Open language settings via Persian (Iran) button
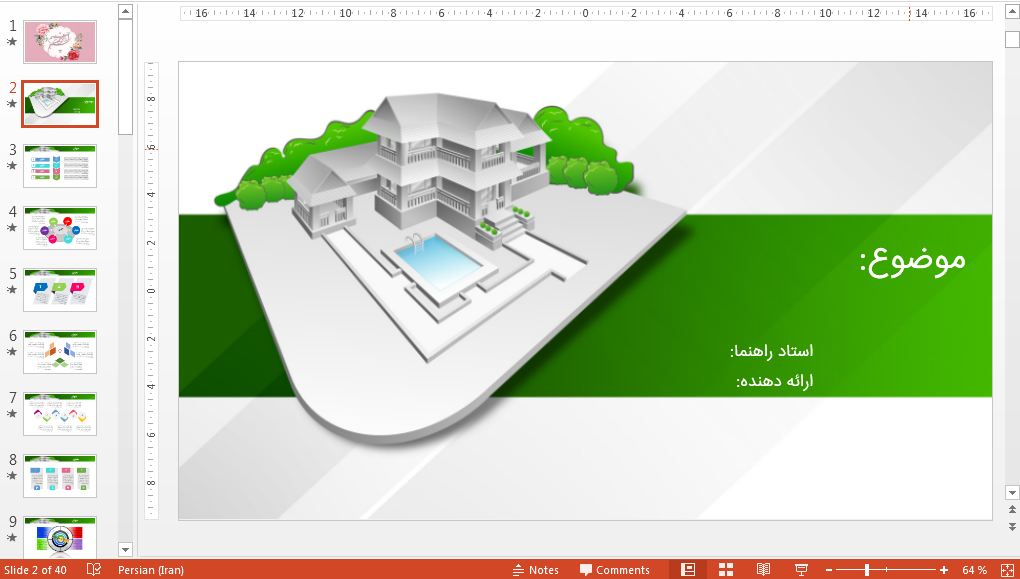Image resolution: width=1020 pixels, height=579 pixels. [x=151, y=570]
